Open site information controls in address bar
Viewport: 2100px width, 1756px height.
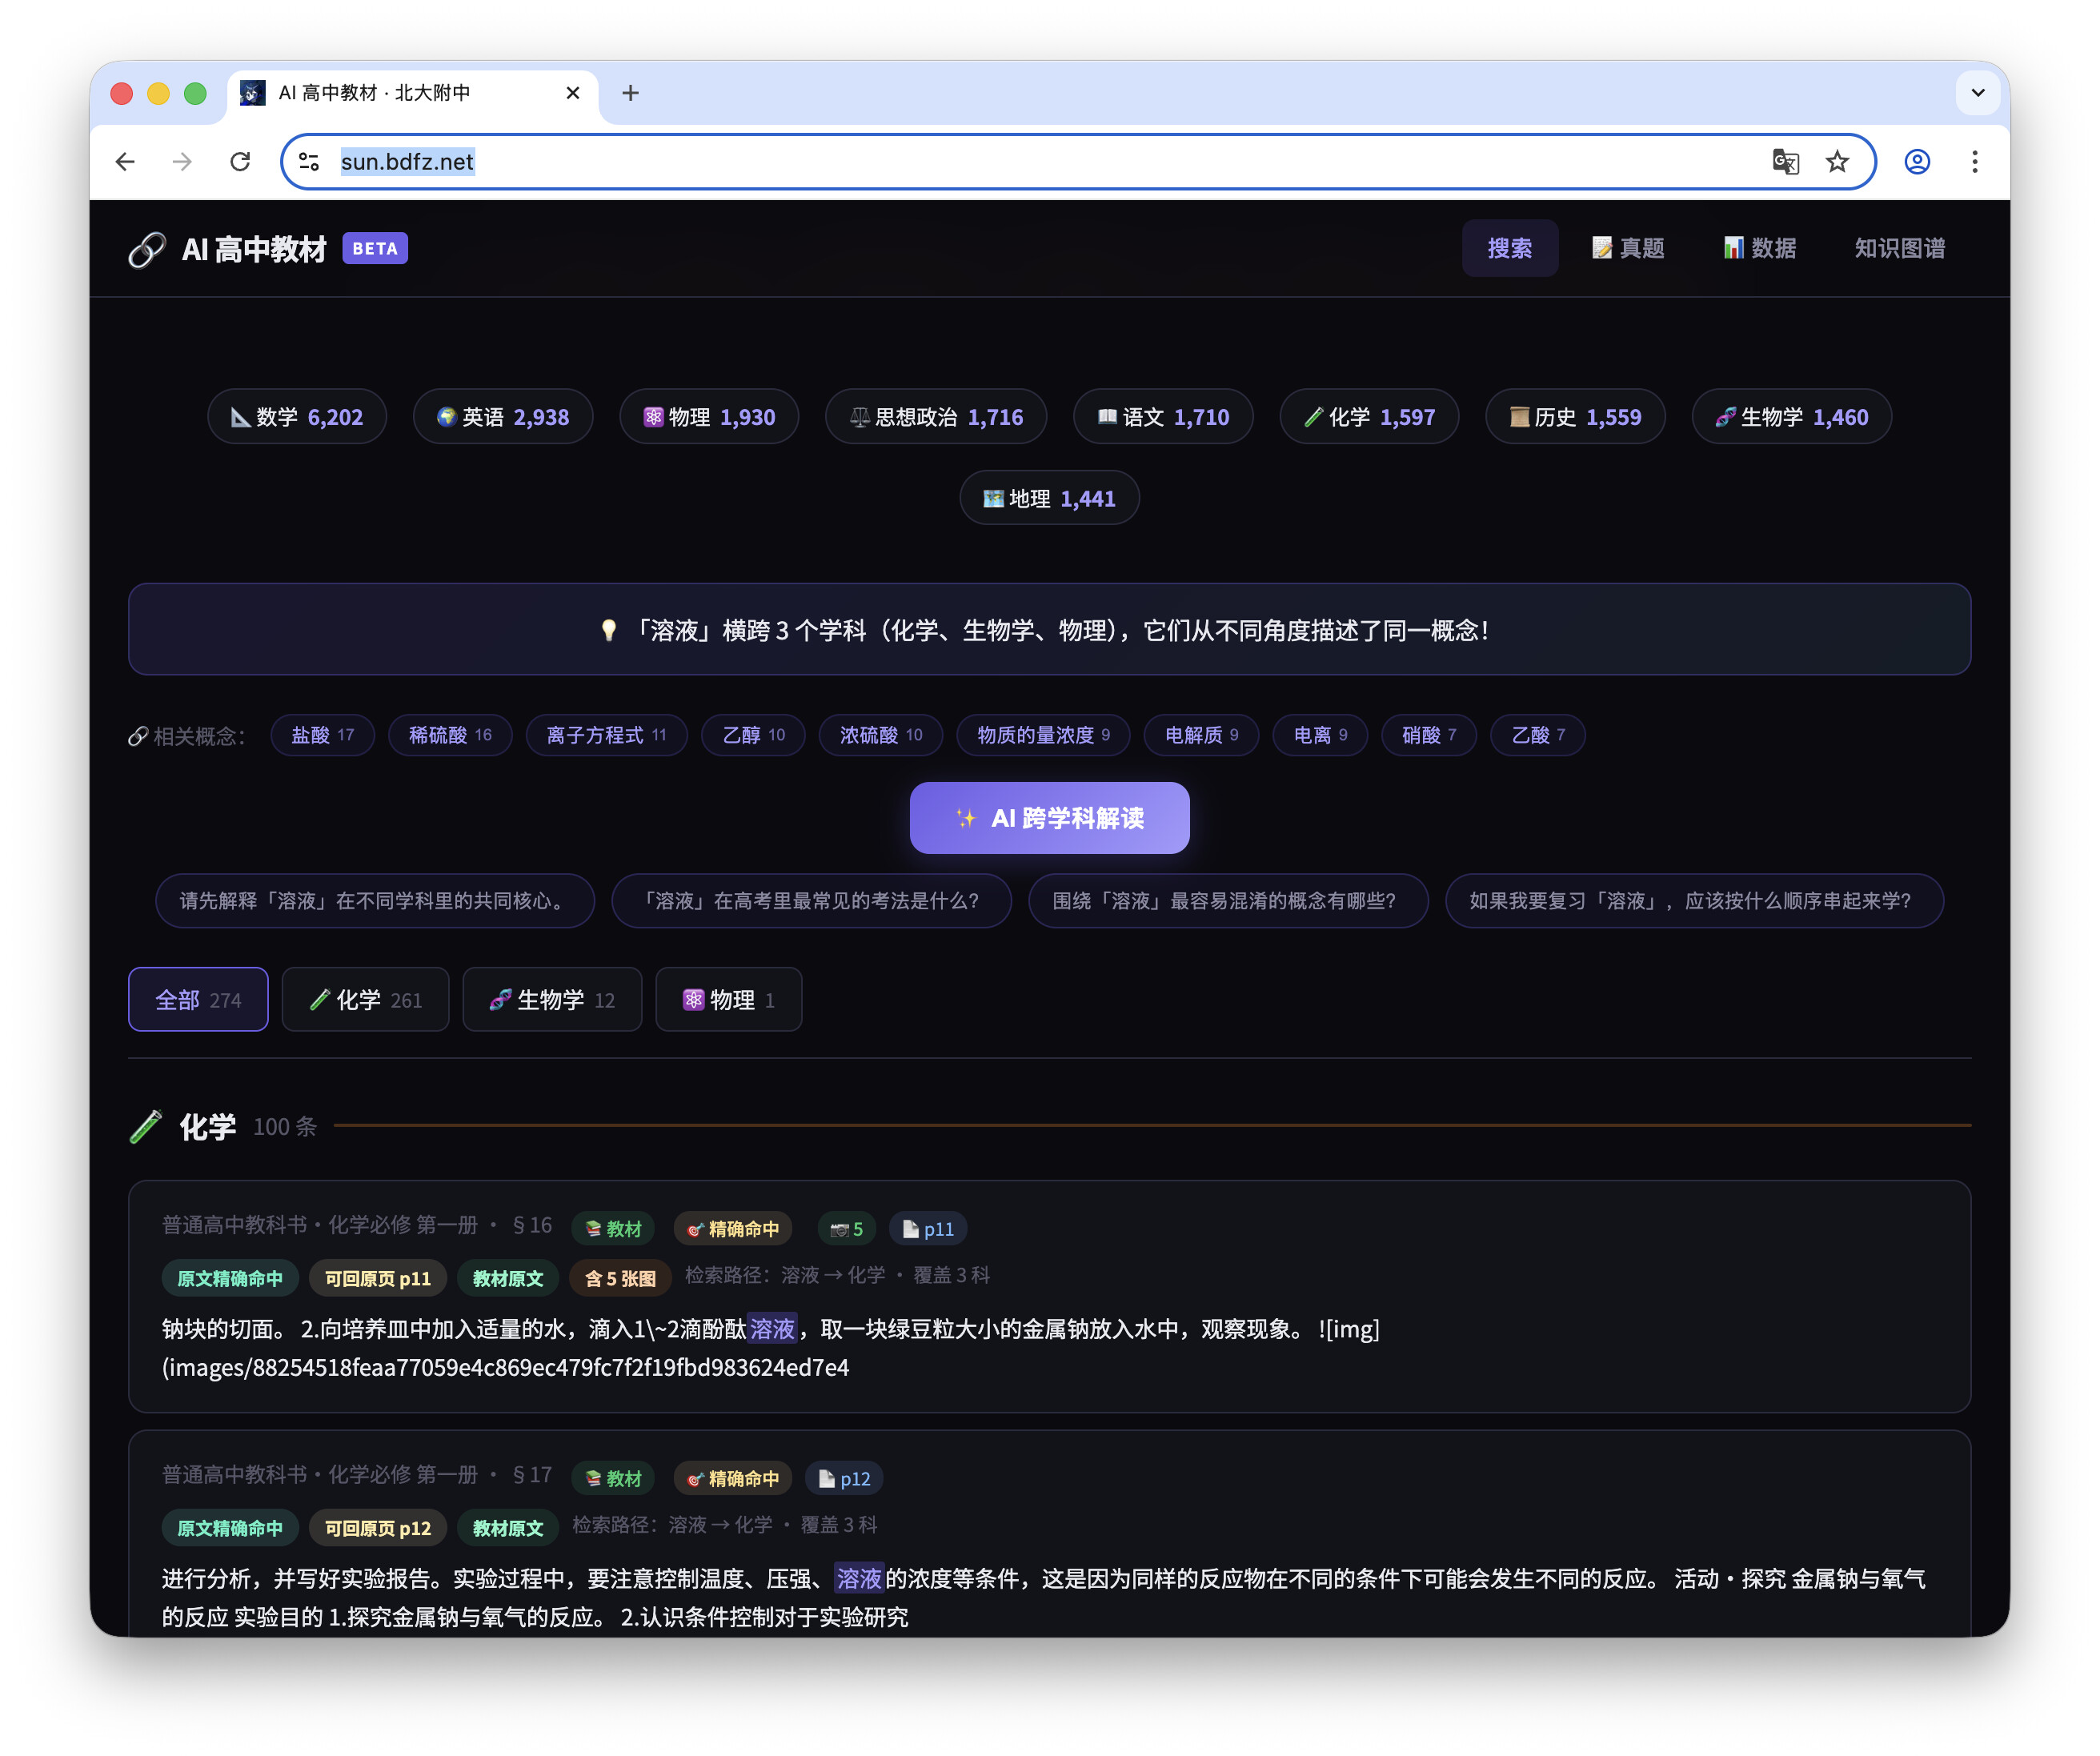[x=307, y=161]
